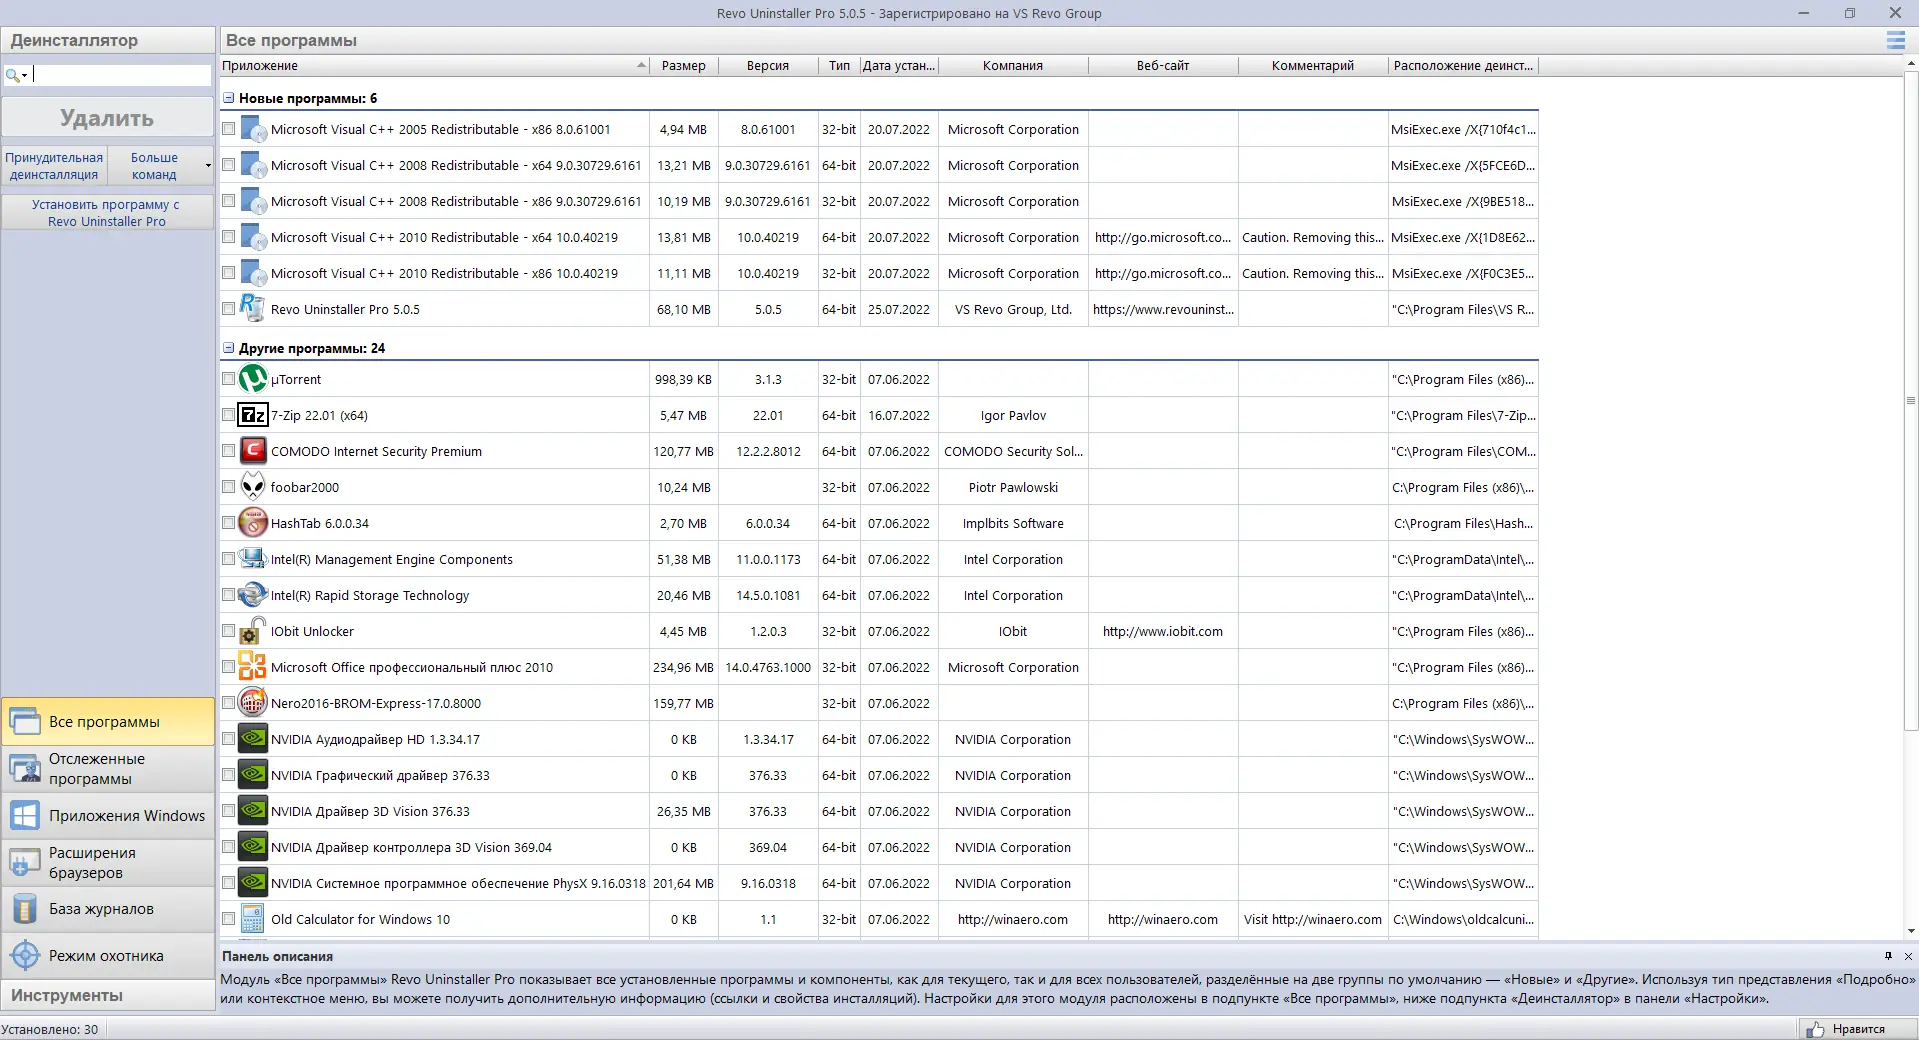This screenshot has height=1040, width=1919.
Task: Click Принудительная деинсталляция button
Action: tap(54, 166)
